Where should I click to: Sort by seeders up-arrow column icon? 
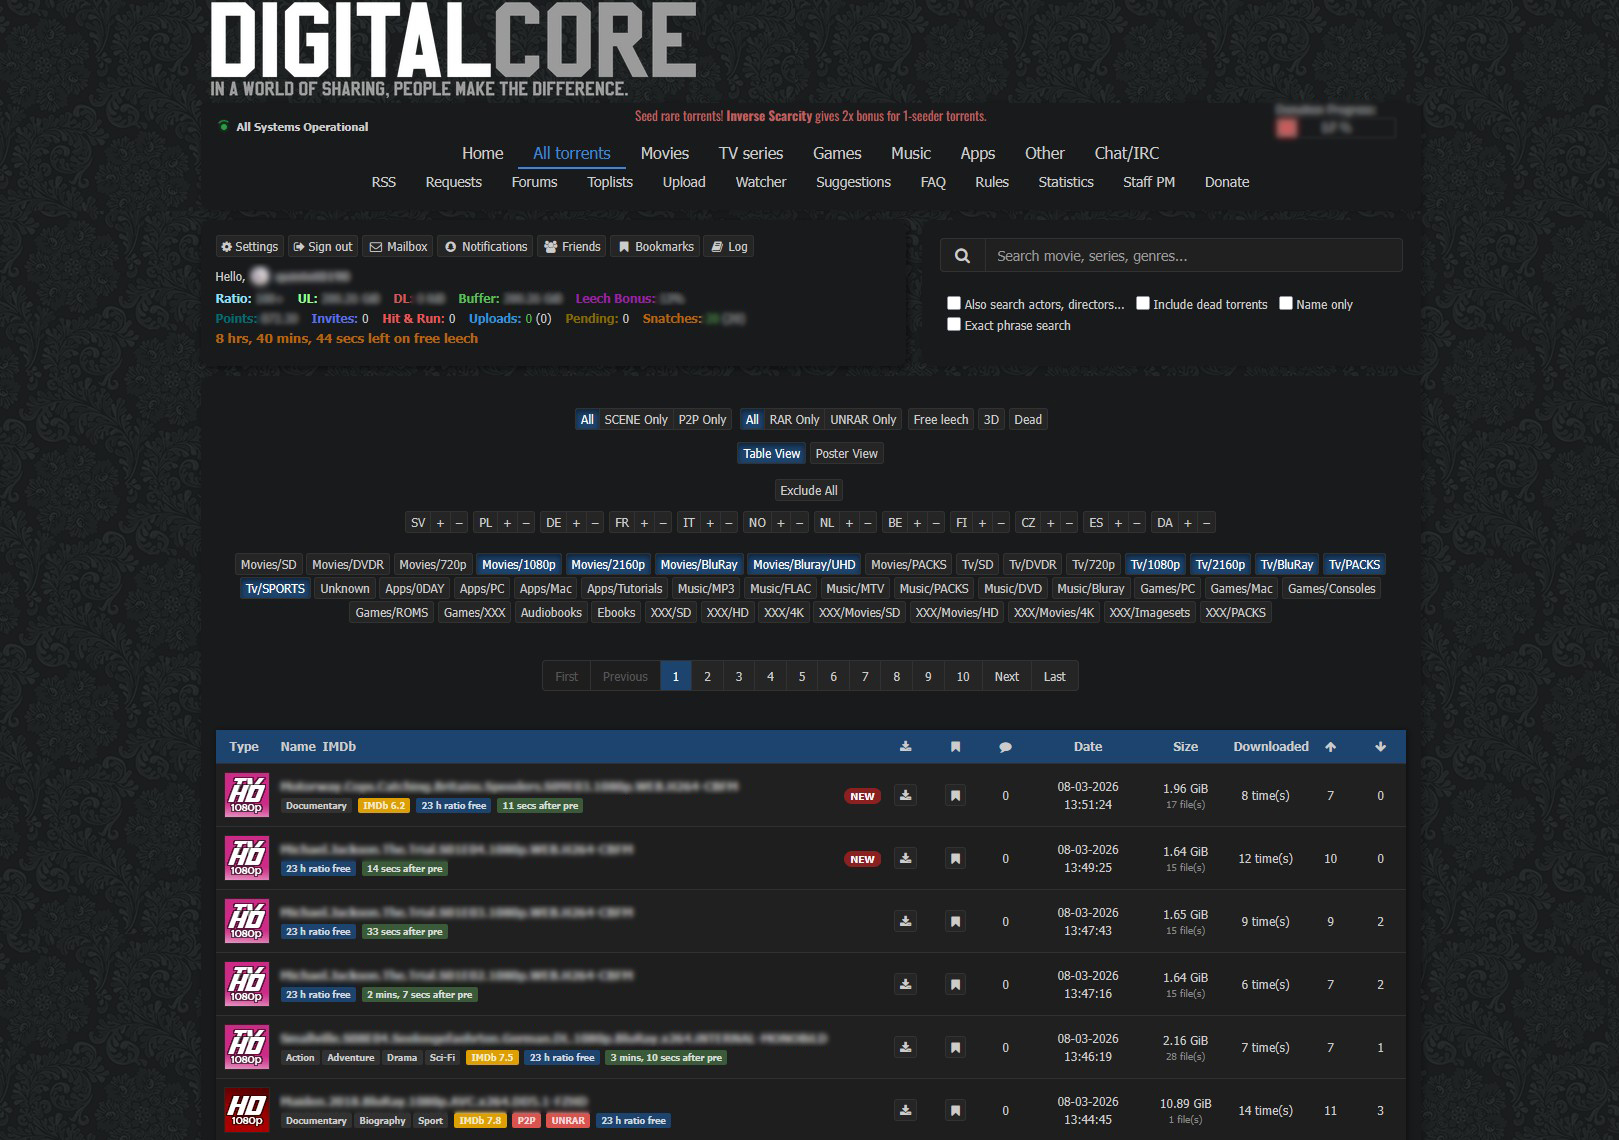[x=1330, y=747]
